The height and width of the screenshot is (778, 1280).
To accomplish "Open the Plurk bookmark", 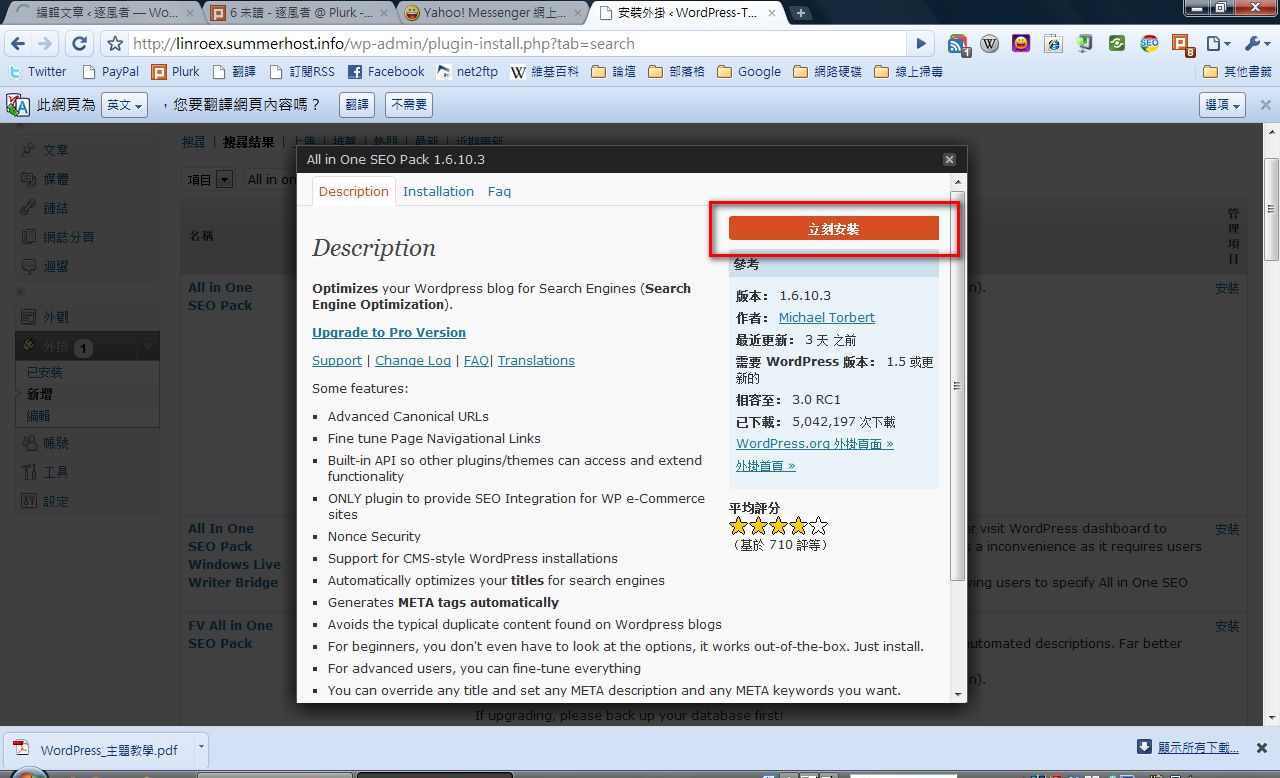I will [x=175, y=72].
